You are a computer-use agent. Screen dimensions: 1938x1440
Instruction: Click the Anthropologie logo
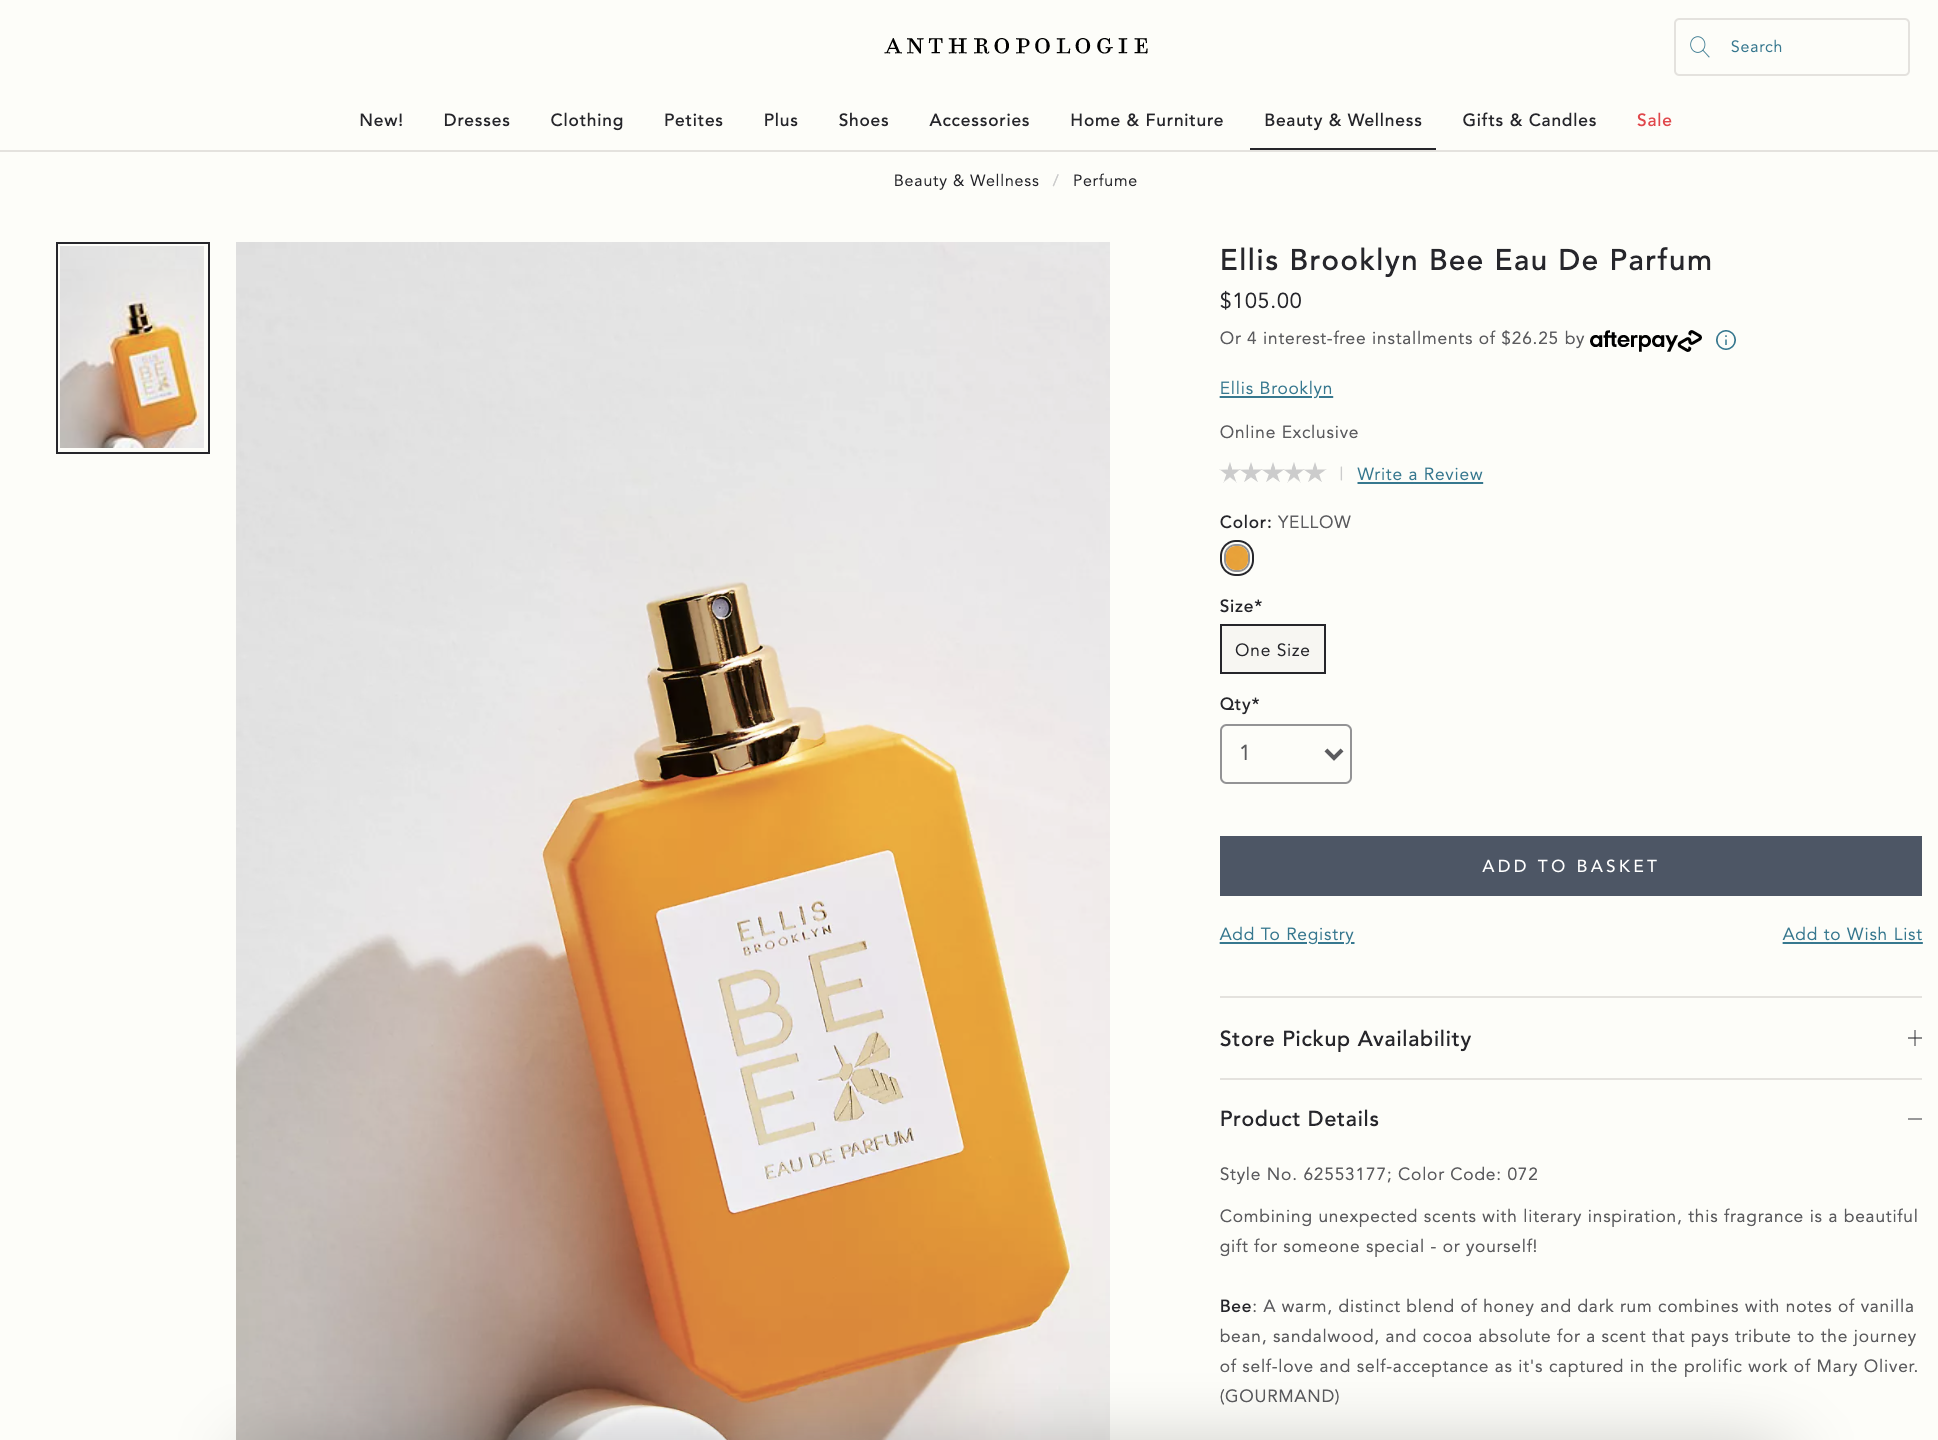1017,46
